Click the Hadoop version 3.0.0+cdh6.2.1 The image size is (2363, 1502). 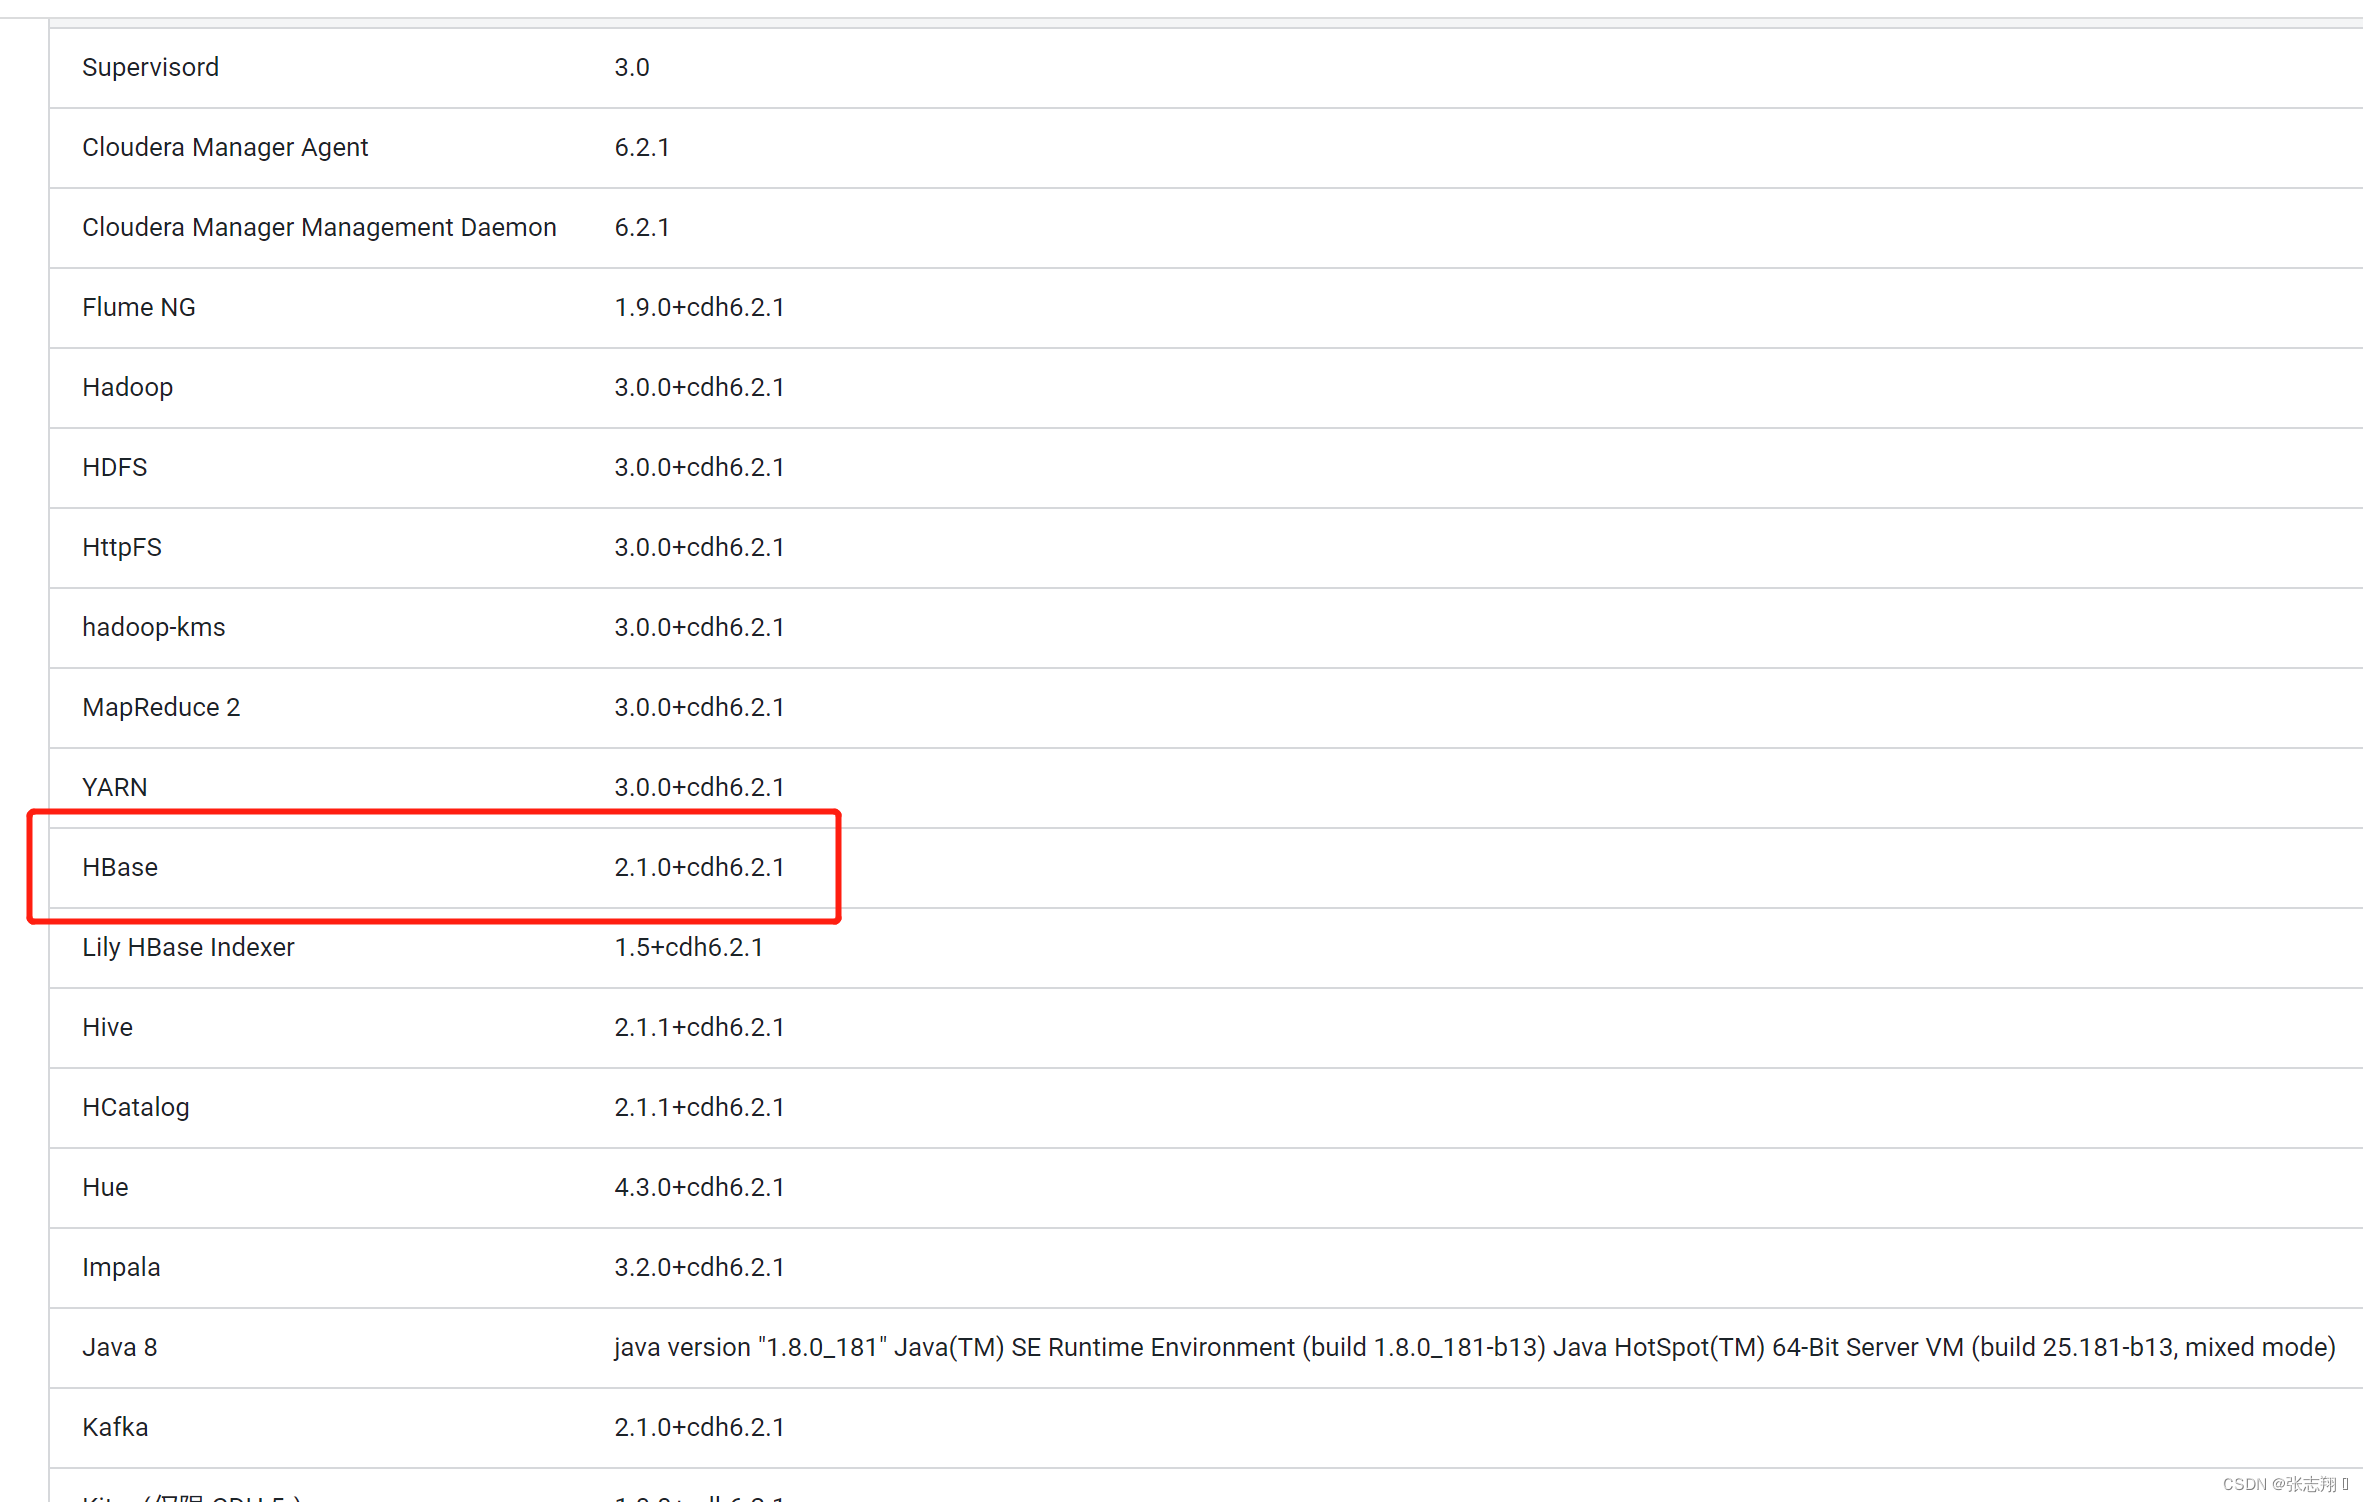click(699, 387)
